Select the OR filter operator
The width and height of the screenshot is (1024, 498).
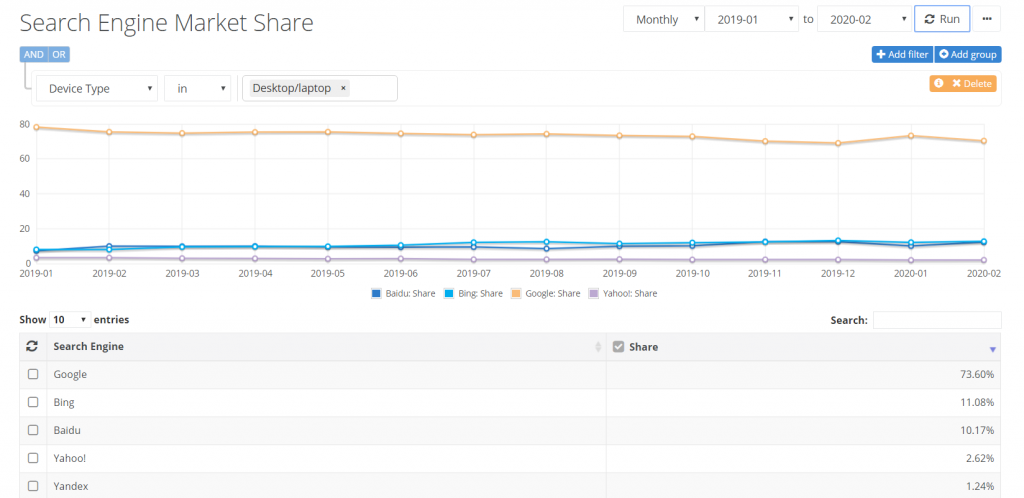(59, 54)
